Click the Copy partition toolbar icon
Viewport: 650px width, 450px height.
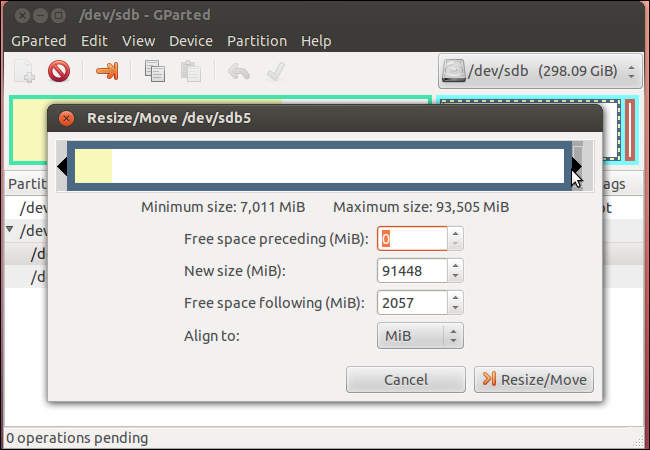[x=155, y=71]
